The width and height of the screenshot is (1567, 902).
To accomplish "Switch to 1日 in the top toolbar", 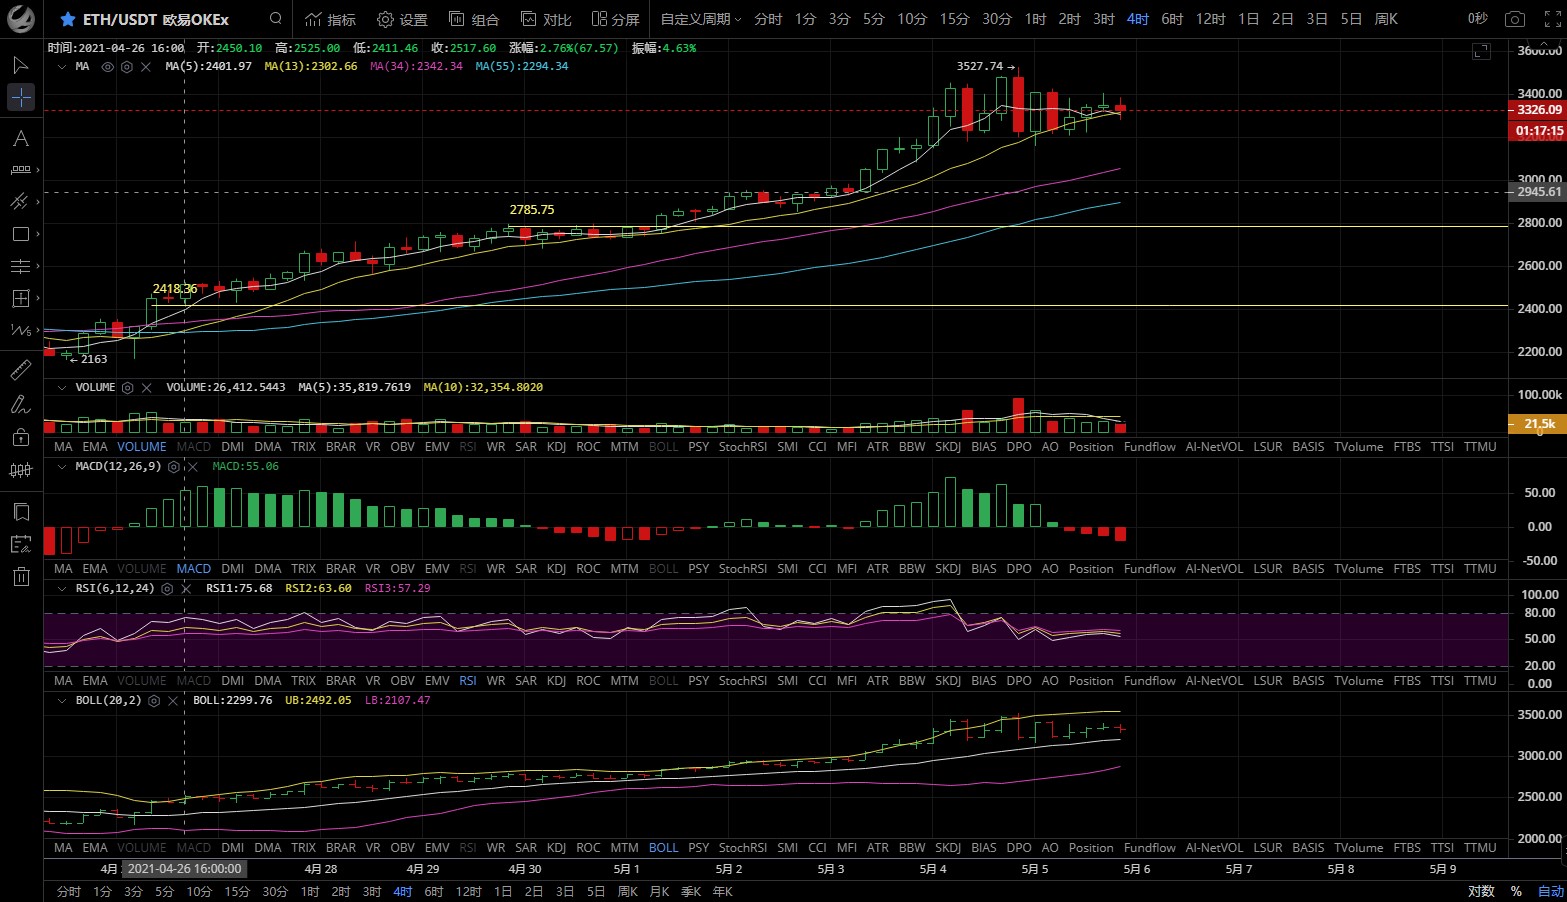I will pyautogui.click(x=1248, y=19).
